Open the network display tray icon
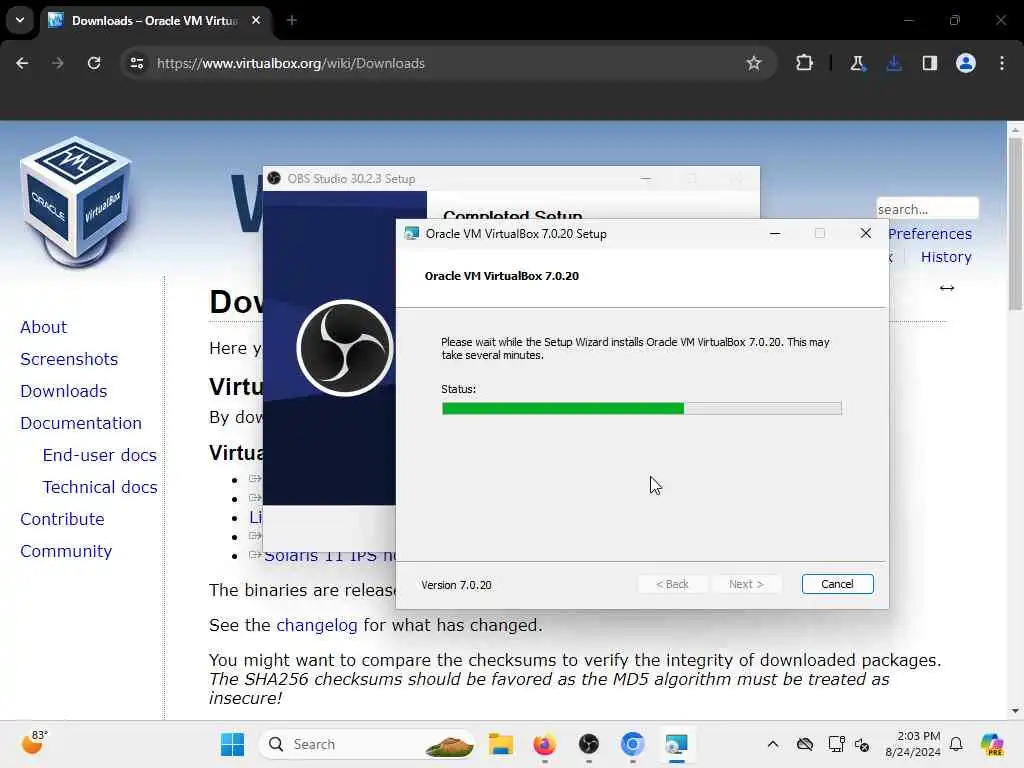 tap(836, 744)
